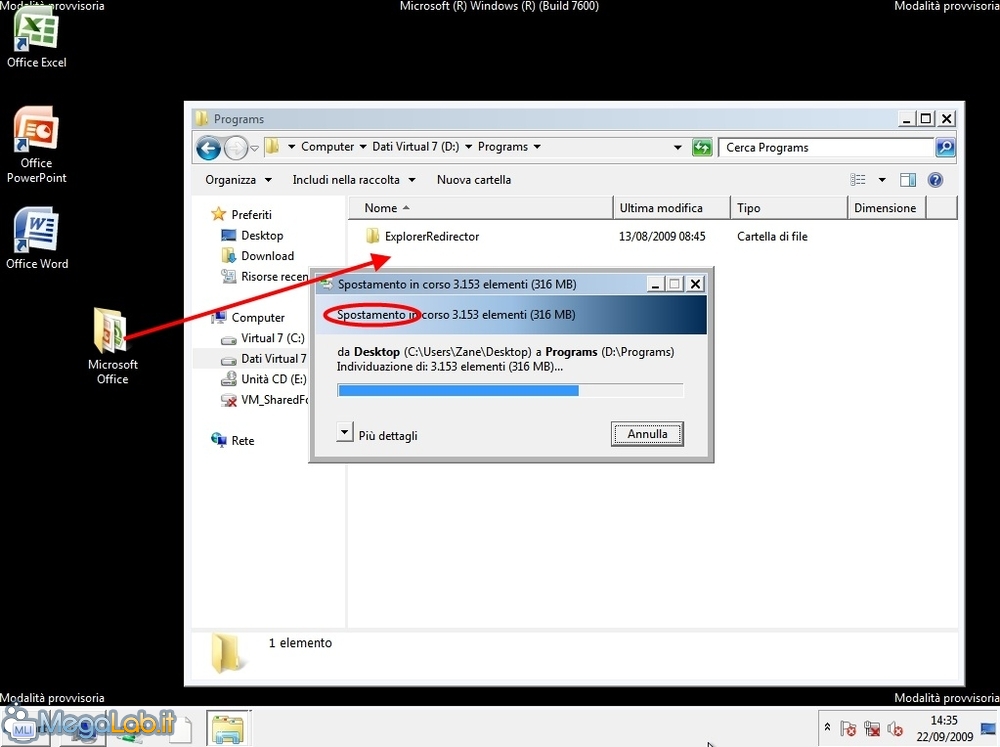The width and height of the screenshot is (1000, 747).
Task: Click the date 13/08/2009 08:45 cell
Action: pyautogui.click(x=662, y=237)
